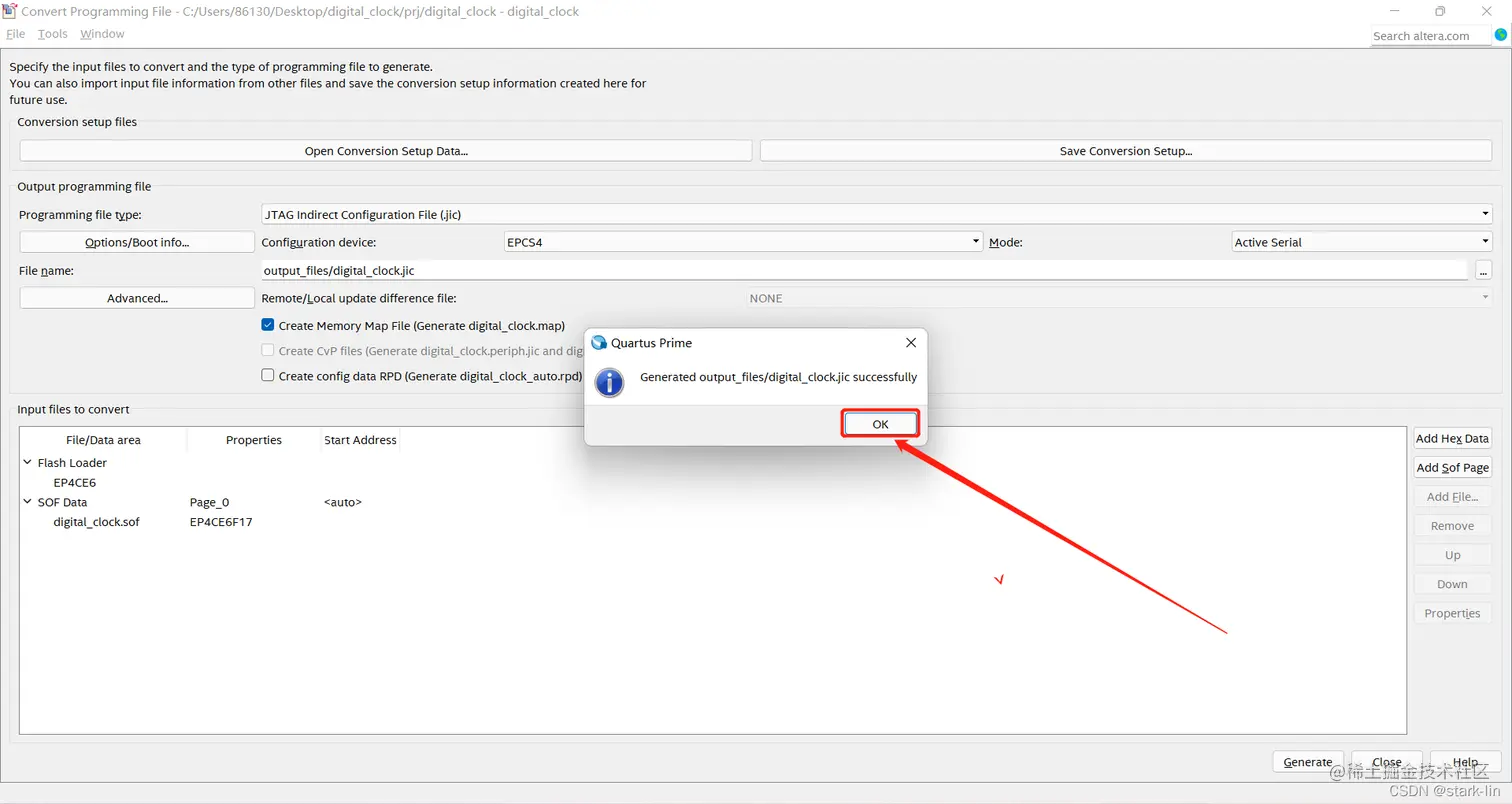
Task: Click the Add Hex Data button
Action: click(1452, 438)
